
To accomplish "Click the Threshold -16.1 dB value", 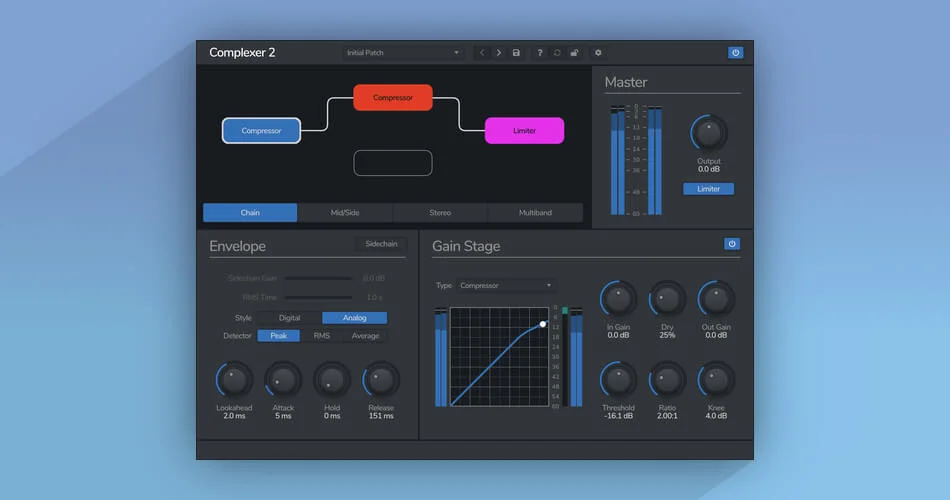I will pyautogui.click(x=618, y=416).
